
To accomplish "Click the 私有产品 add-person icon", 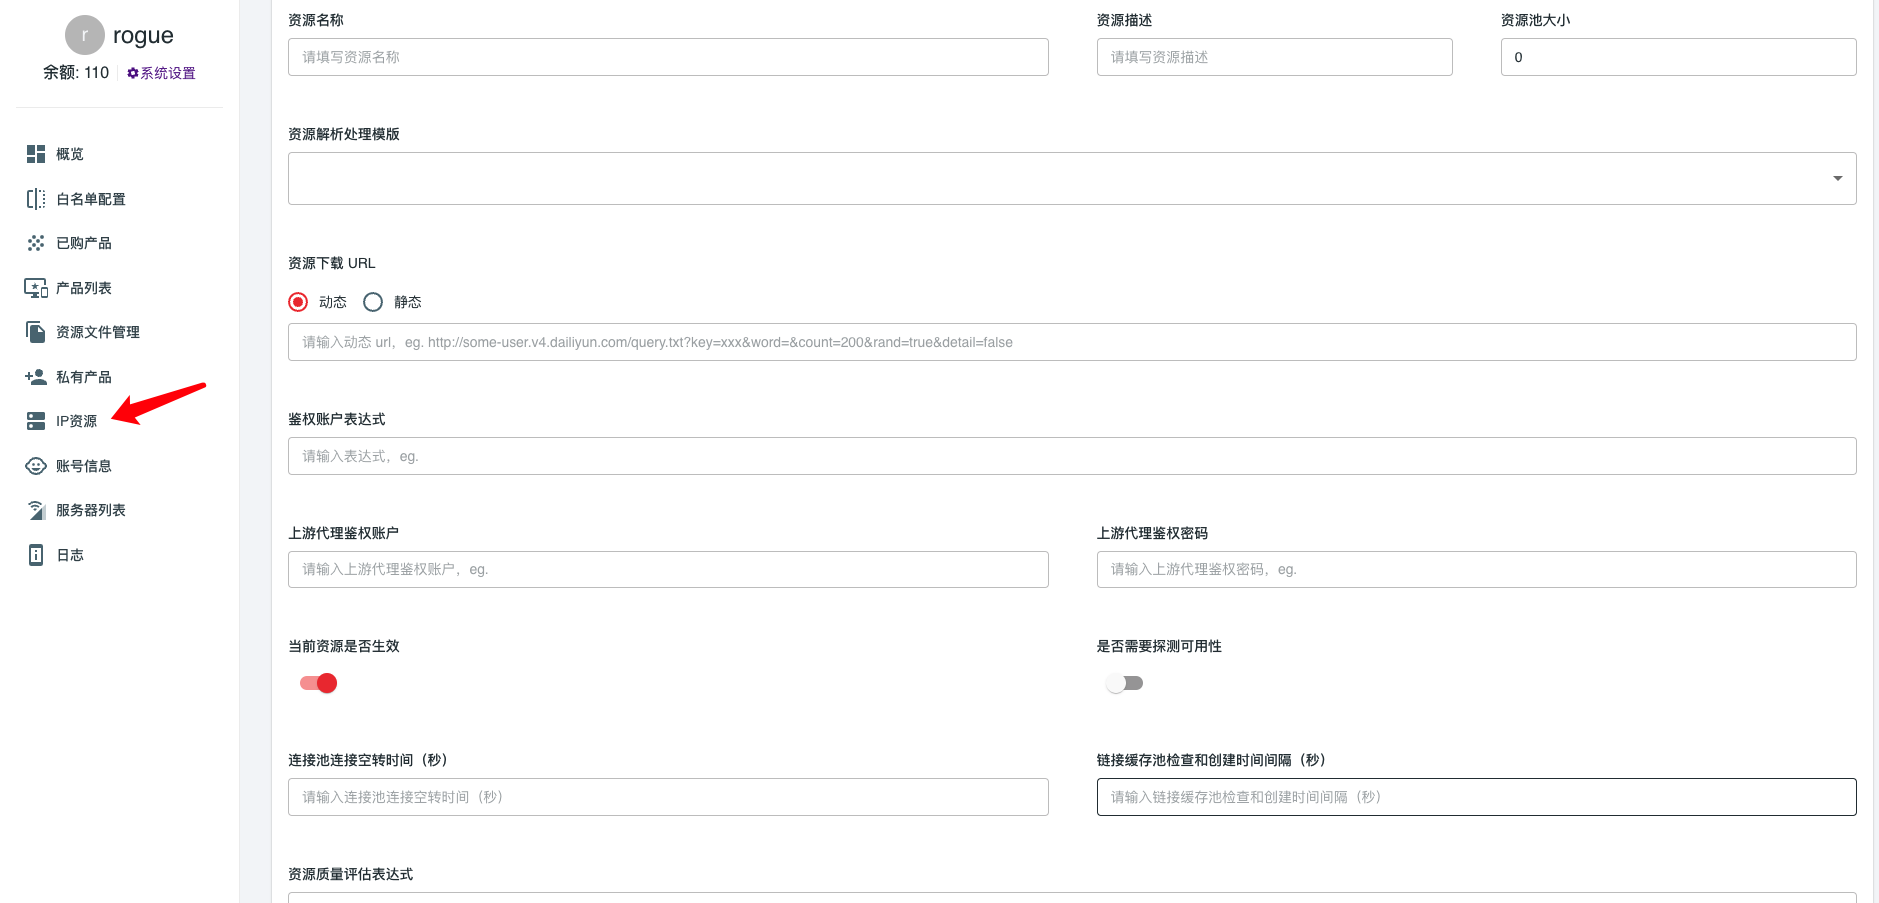I will [x=36, y=377].
